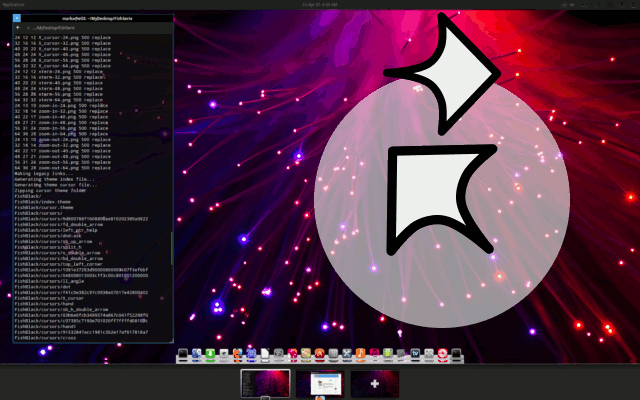This screenshot has width=640, height=400.
Task: Click the line 'FishBlack/cursors/sb_h_double_arrow'
Action: pos(62,310)
